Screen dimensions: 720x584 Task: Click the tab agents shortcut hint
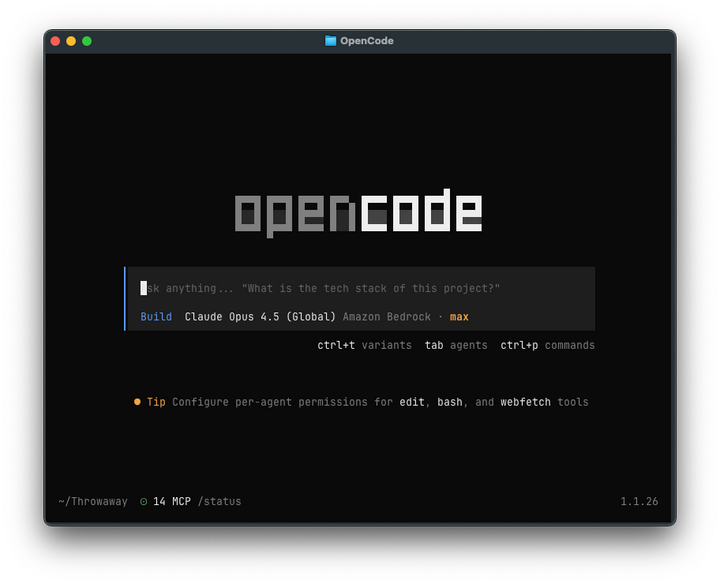click(x=456, y=345)
